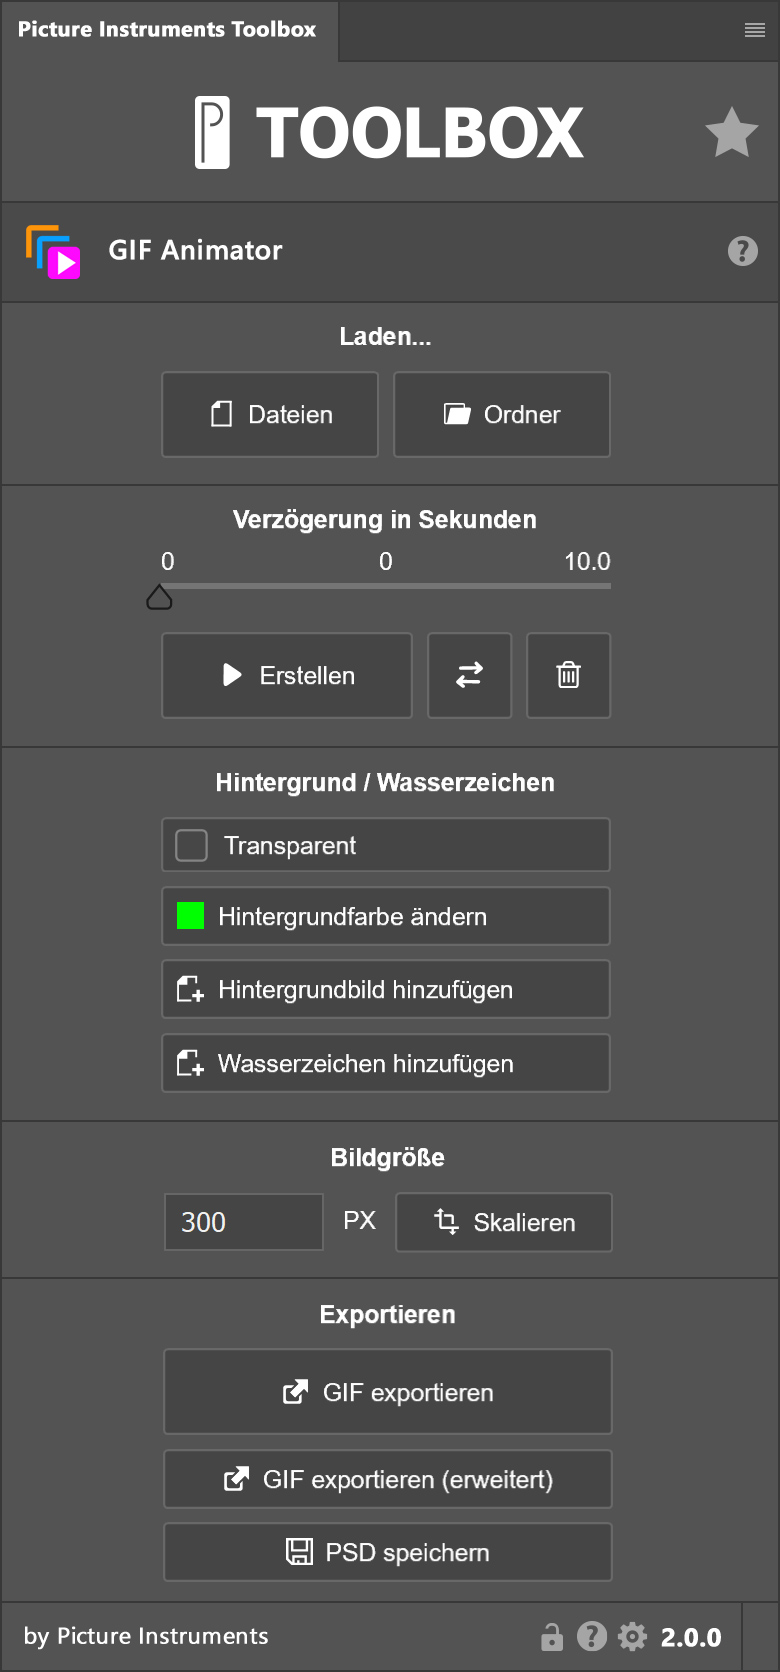Click GIF exportieren (erweitert)

tap(388, 1479)
